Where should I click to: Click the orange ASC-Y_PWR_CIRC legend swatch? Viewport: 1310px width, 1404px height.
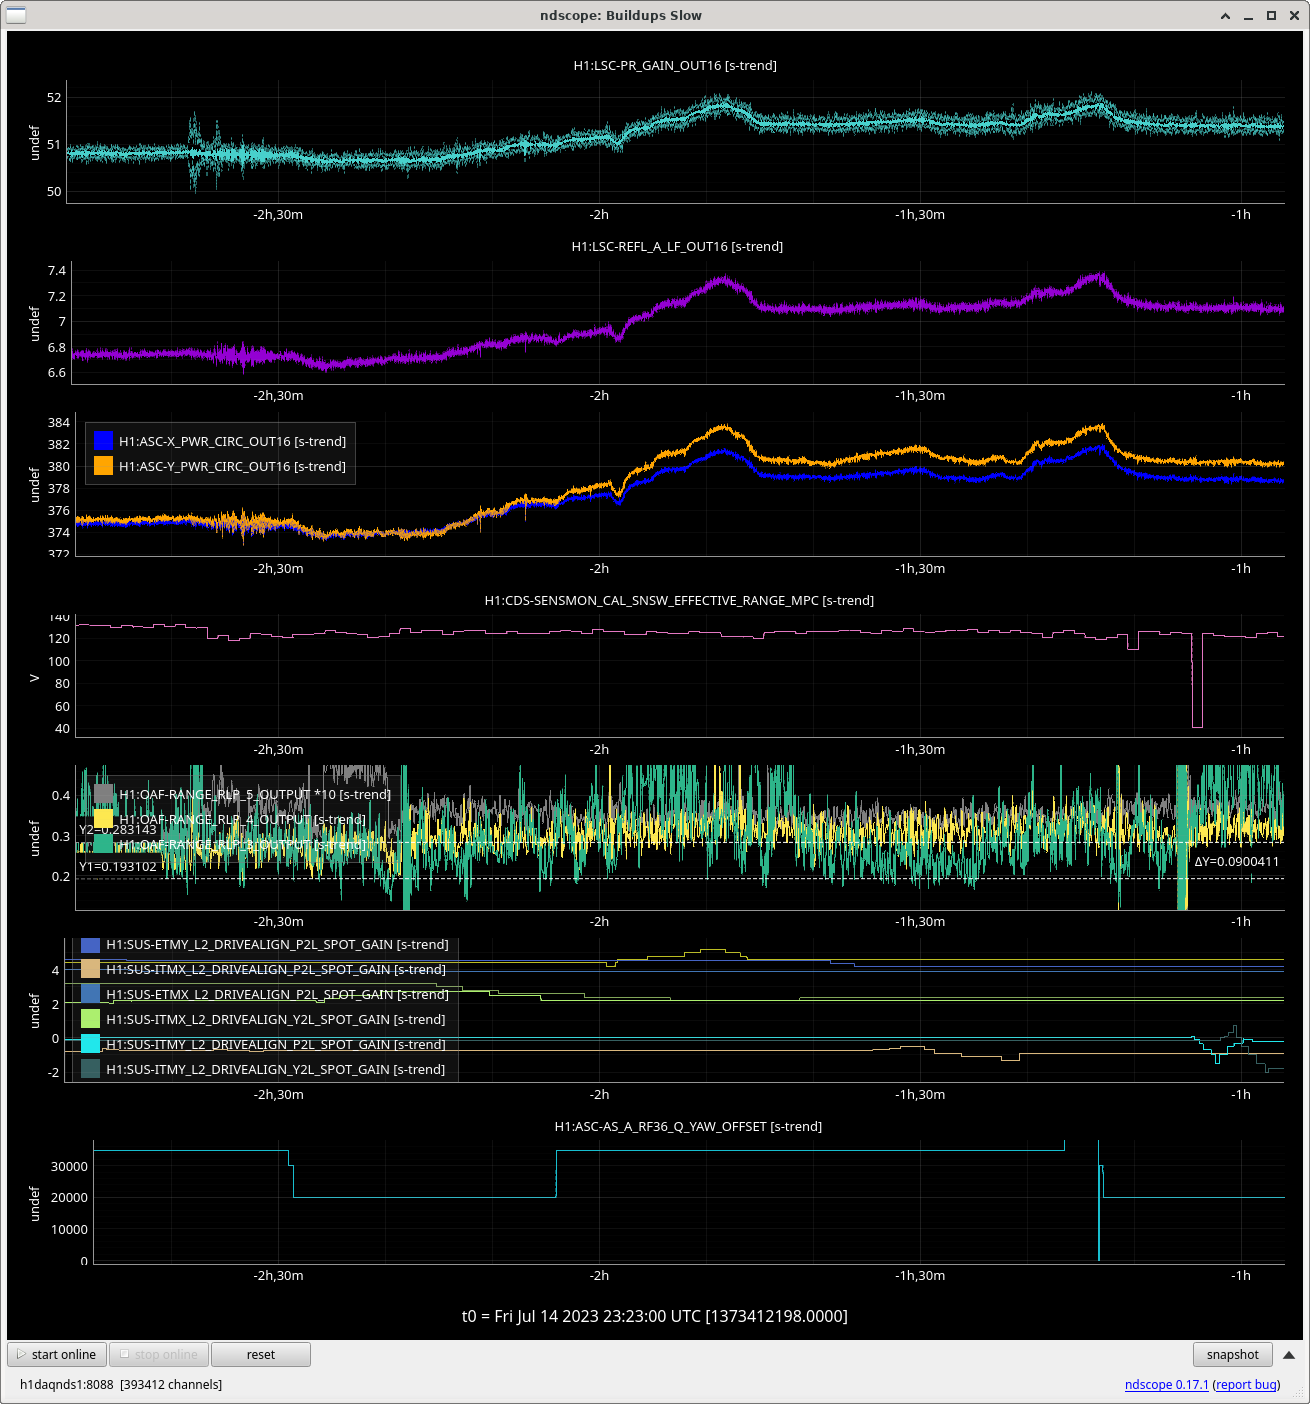(x=103, y=466)
